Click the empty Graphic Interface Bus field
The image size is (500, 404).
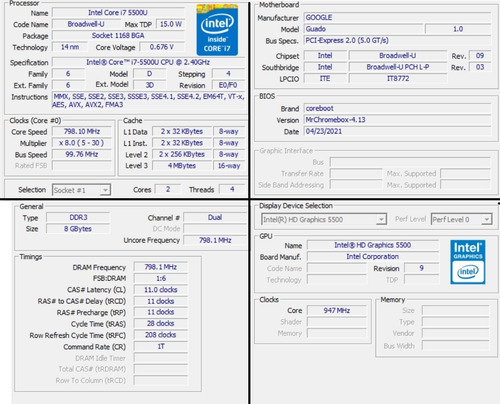[x=410, y=162]
